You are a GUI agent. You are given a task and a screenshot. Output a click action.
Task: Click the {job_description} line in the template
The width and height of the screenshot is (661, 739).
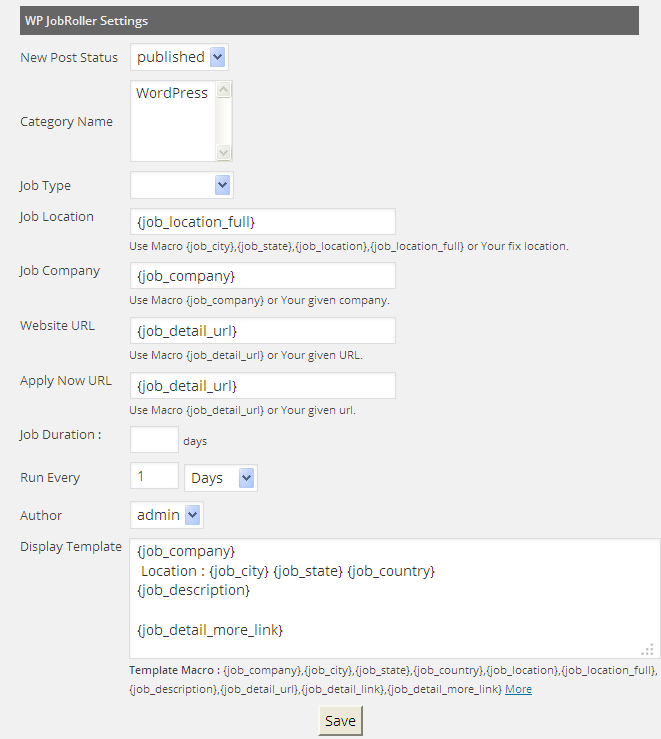(193, 590)
